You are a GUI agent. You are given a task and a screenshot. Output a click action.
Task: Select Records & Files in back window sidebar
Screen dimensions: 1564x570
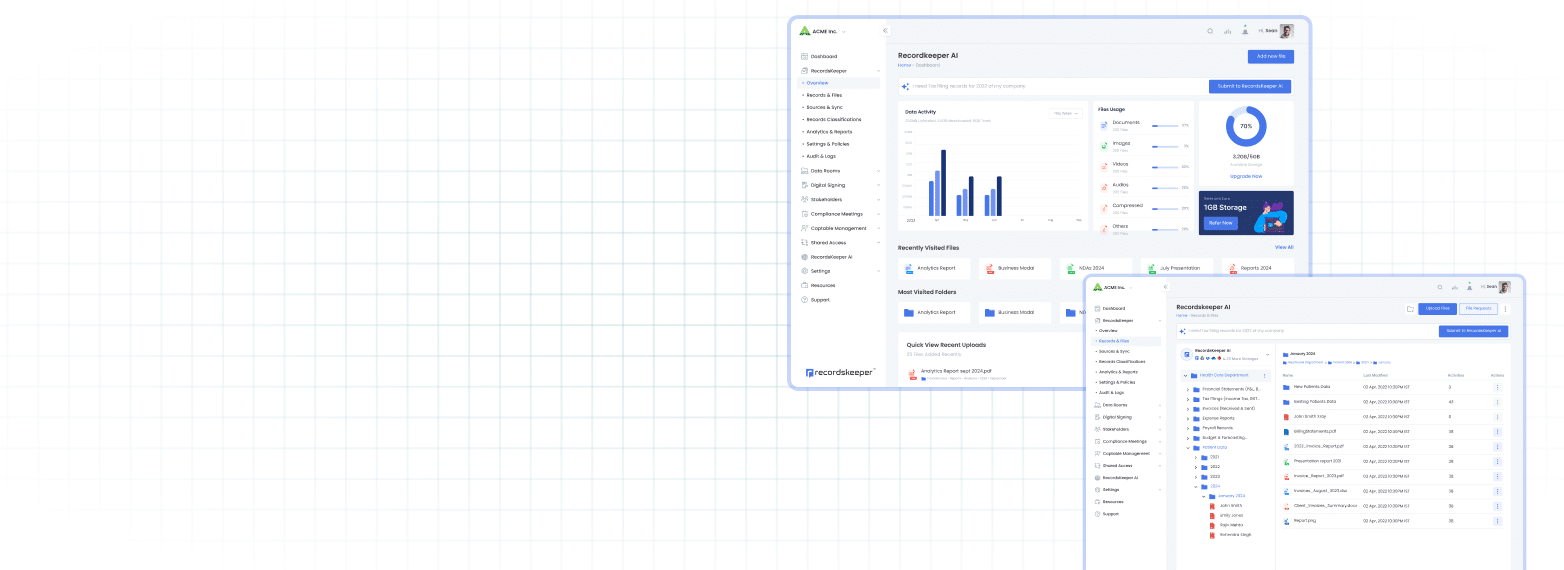point(824,95)
